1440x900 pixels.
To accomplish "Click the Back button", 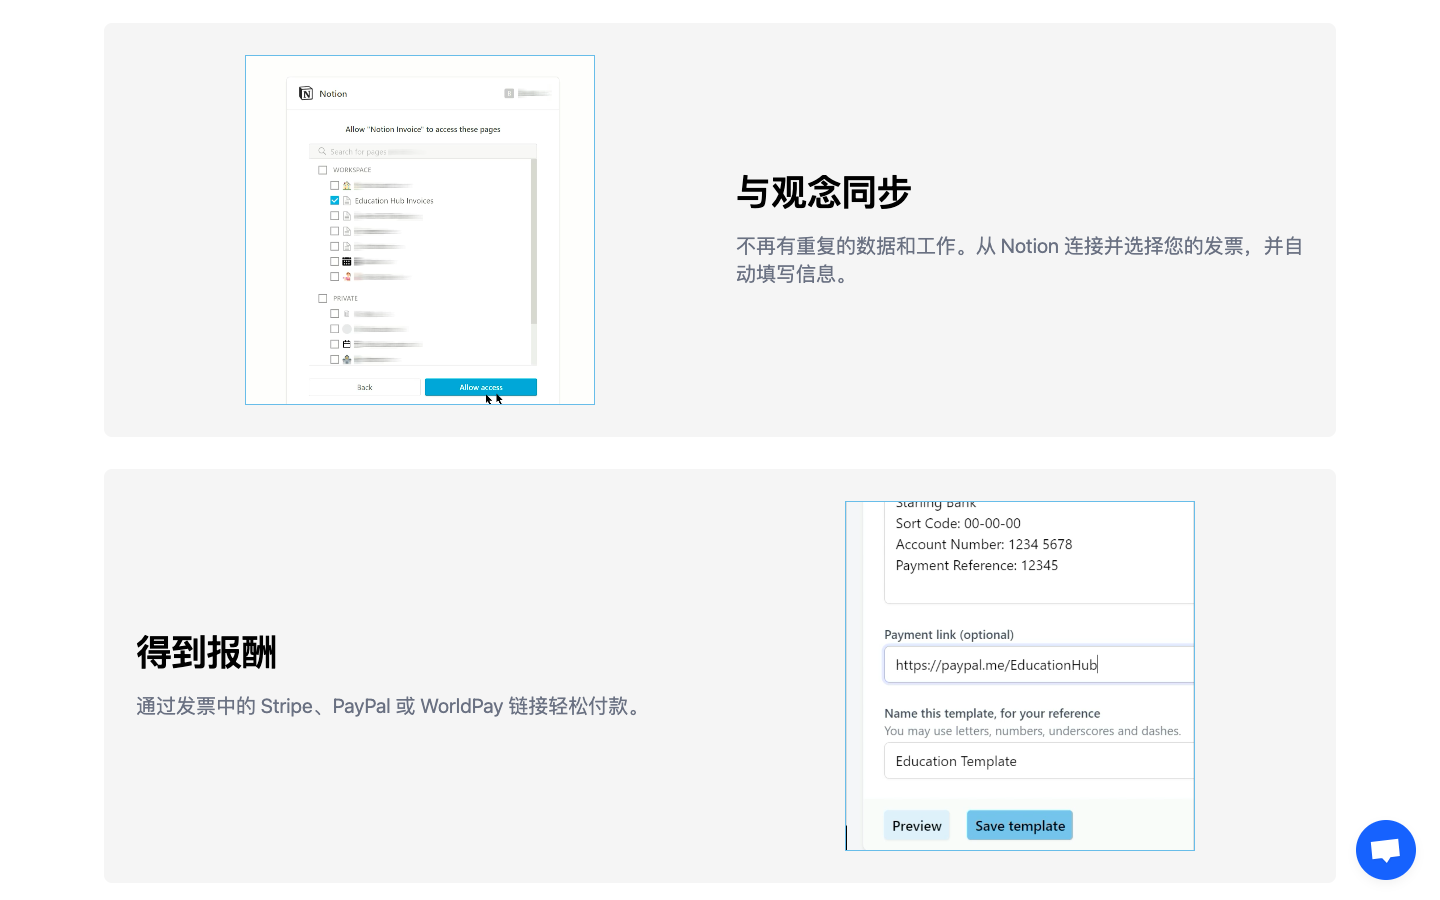I will 365,386.
